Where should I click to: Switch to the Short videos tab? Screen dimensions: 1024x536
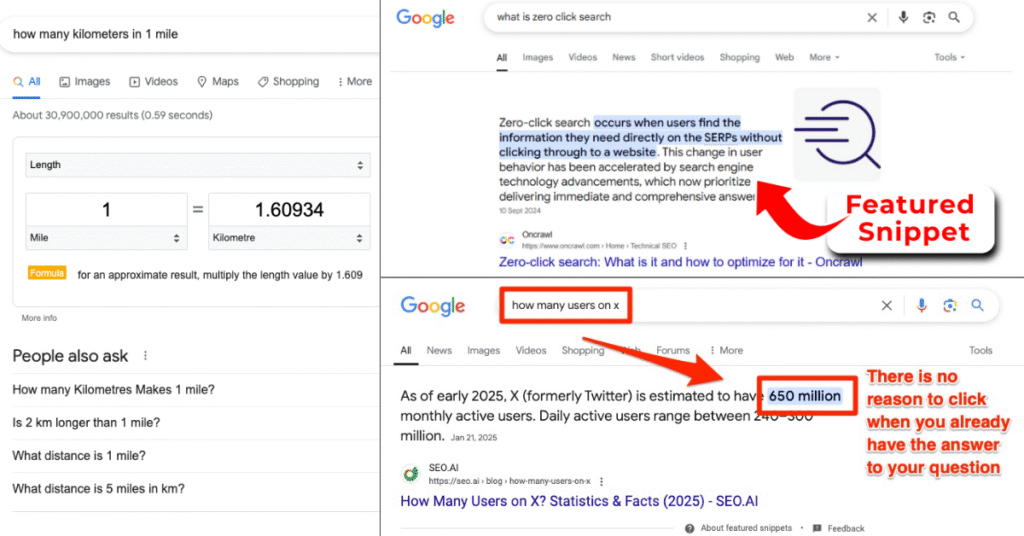click(x=677, y=57)
